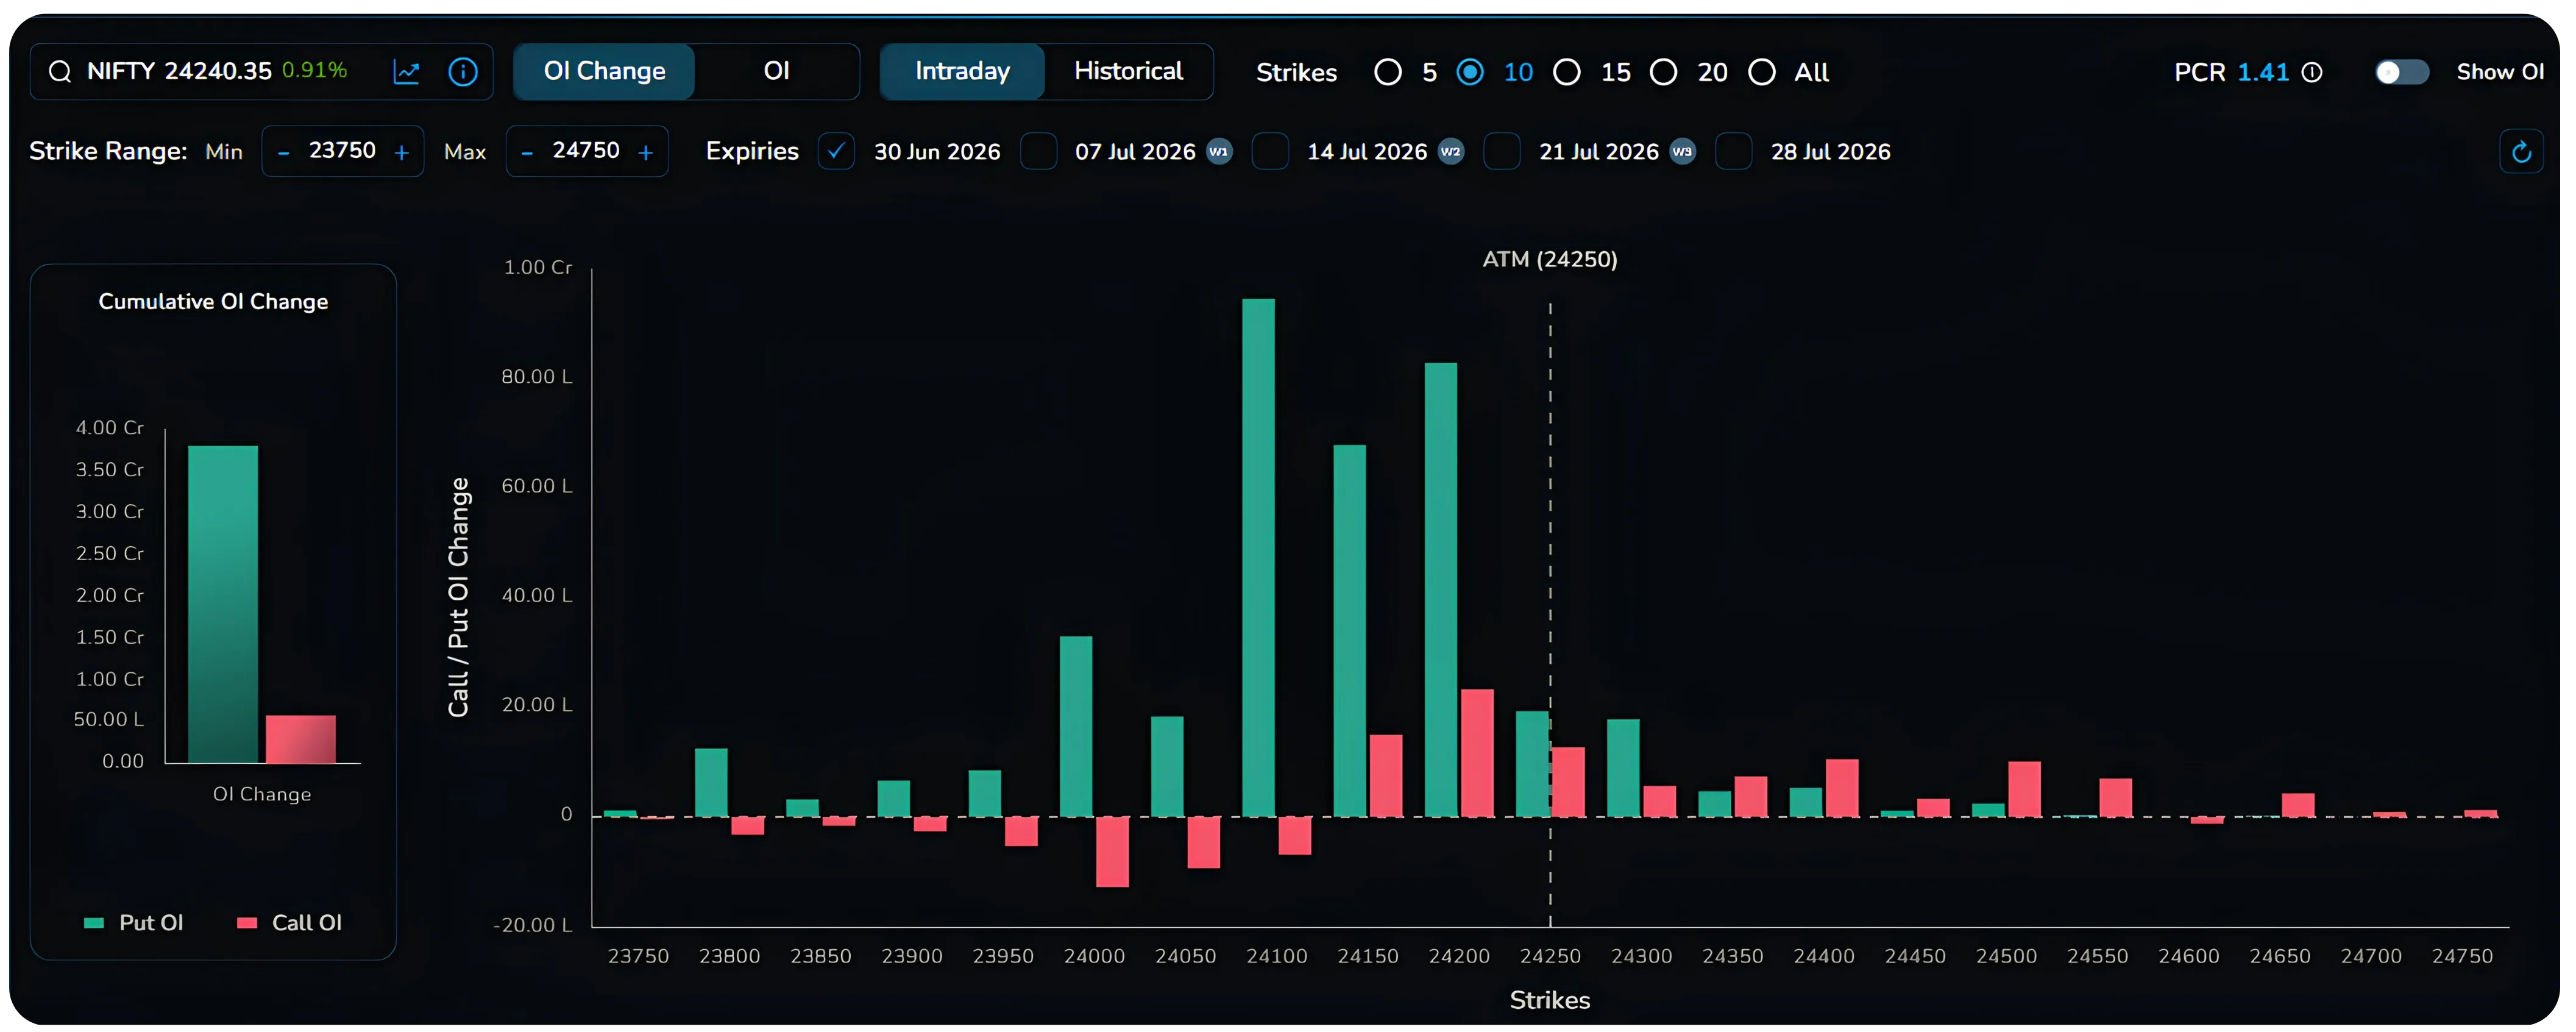
Task: Click the 0.91% change value
Action: tap(314, 70)
